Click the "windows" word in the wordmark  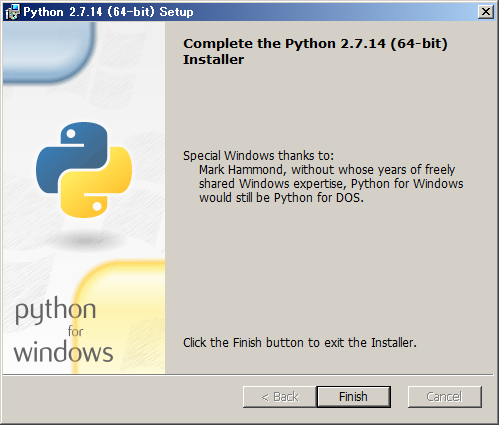tap(63, 352)
